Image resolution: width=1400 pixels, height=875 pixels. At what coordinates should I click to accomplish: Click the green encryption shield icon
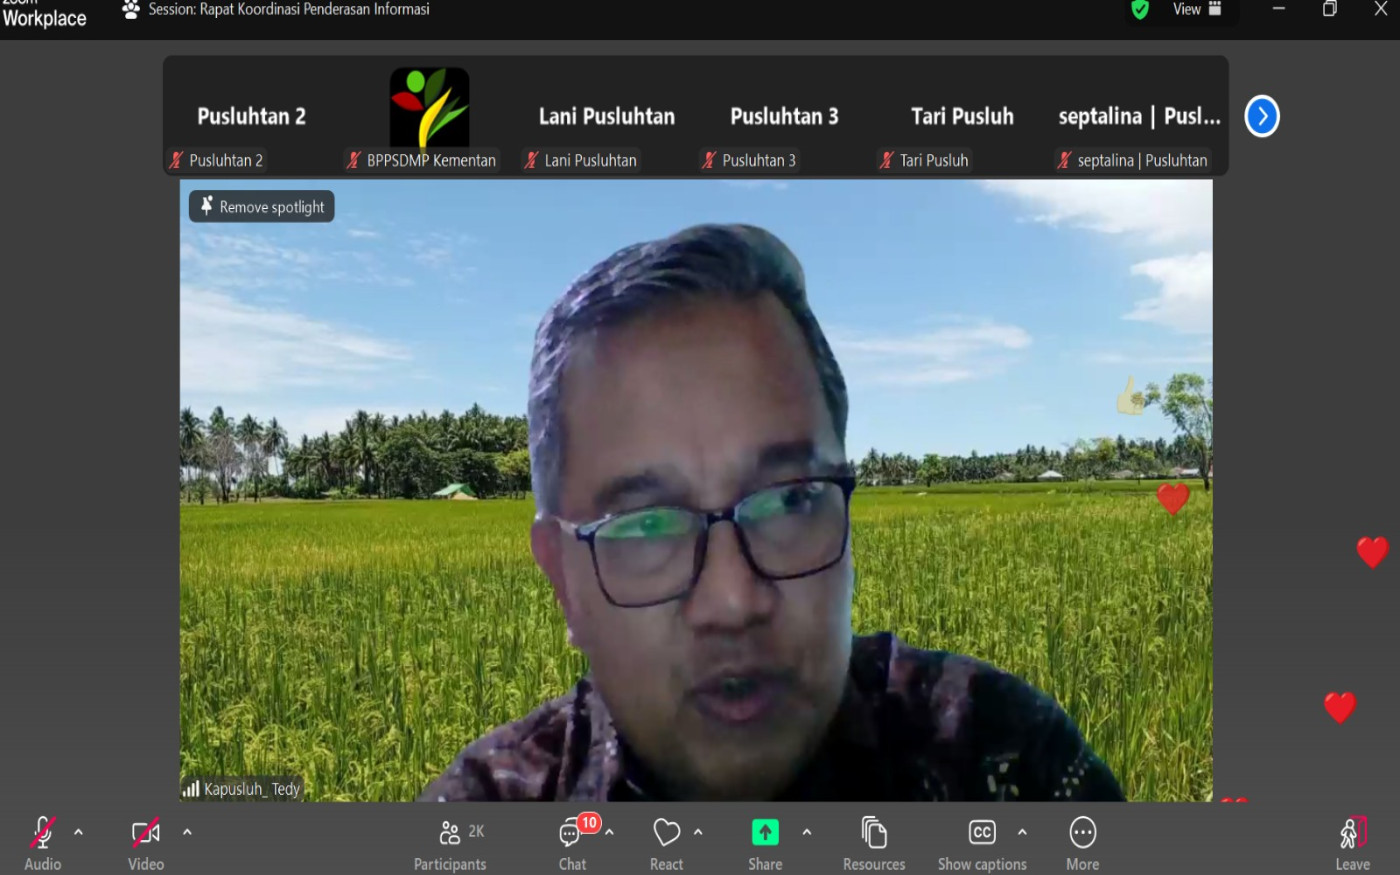tap(1140, 10)
